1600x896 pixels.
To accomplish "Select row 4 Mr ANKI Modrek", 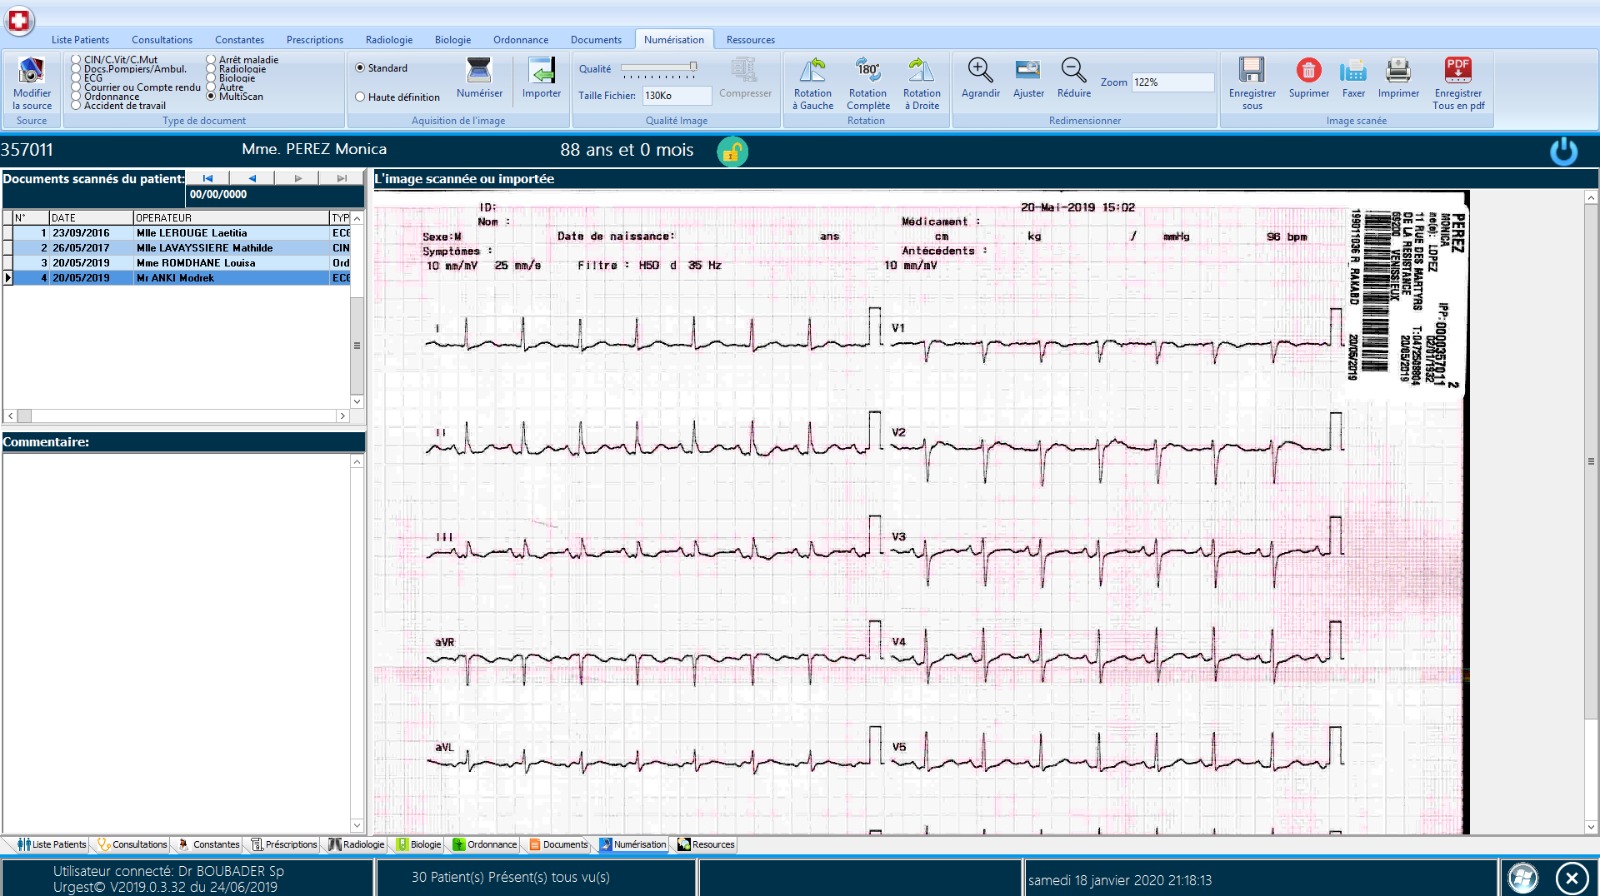I will coord(176,278).
